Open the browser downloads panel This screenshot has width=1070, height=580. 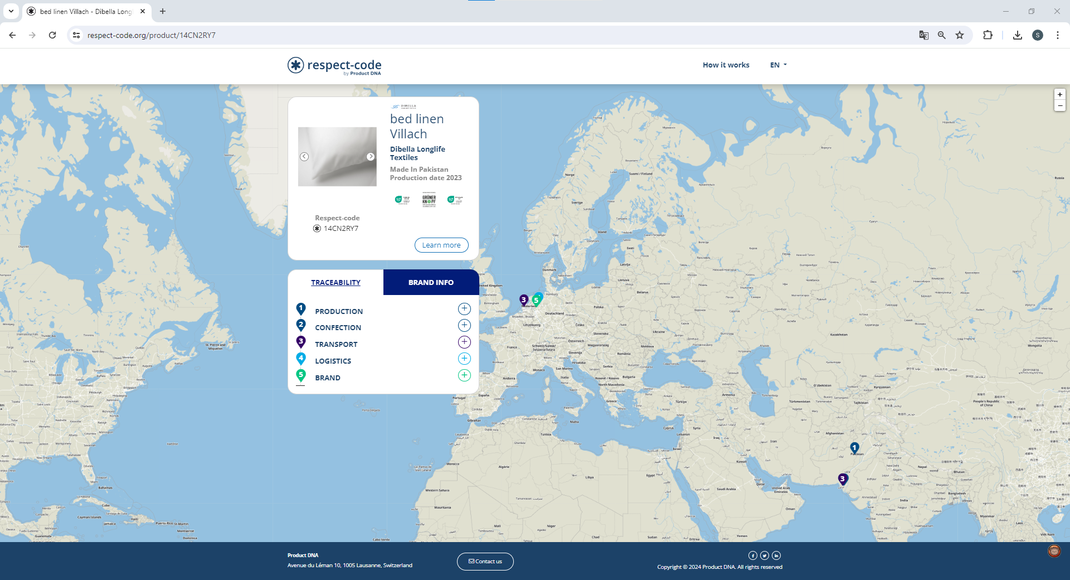[1017, 35]
